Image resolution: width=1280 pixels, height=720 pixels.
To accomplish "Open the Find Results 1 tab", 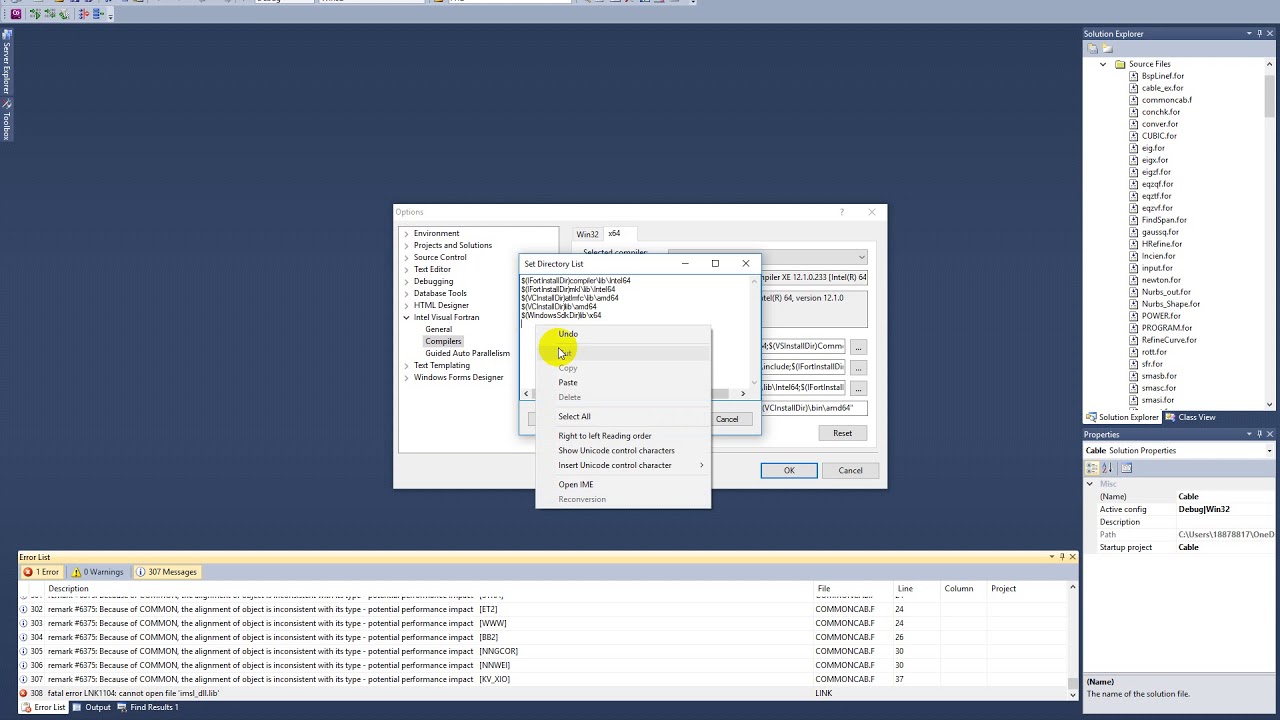I will coord(148,707).
